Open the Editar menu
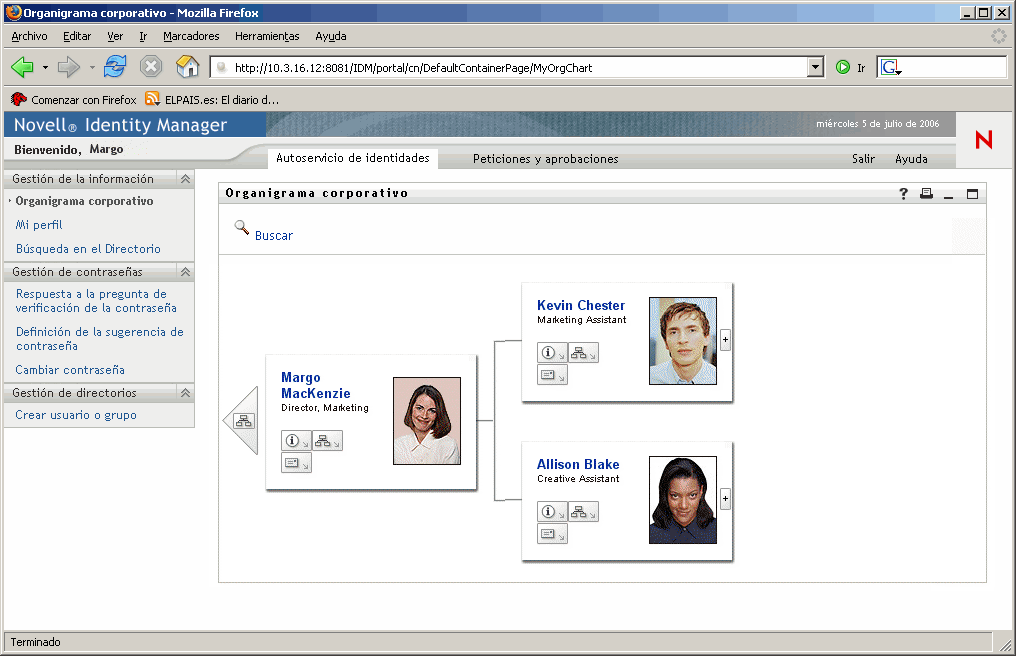This screenshot has height=656, width=1016. pos(77,36)
